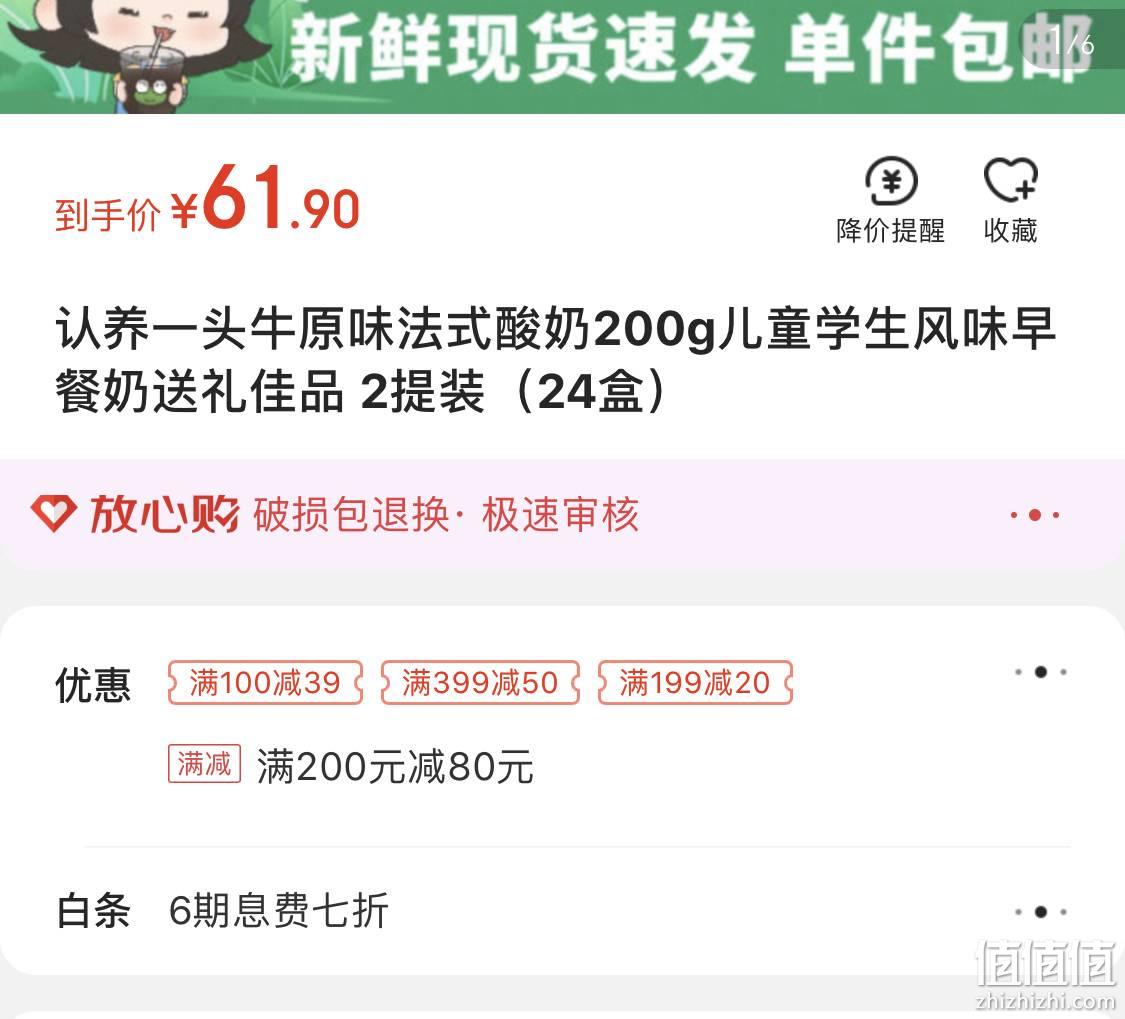The width and height of the screenshot is (1125, 1019).
Task: Tap the 到手价 ¥61.90 price
Action: coord(207,197)
